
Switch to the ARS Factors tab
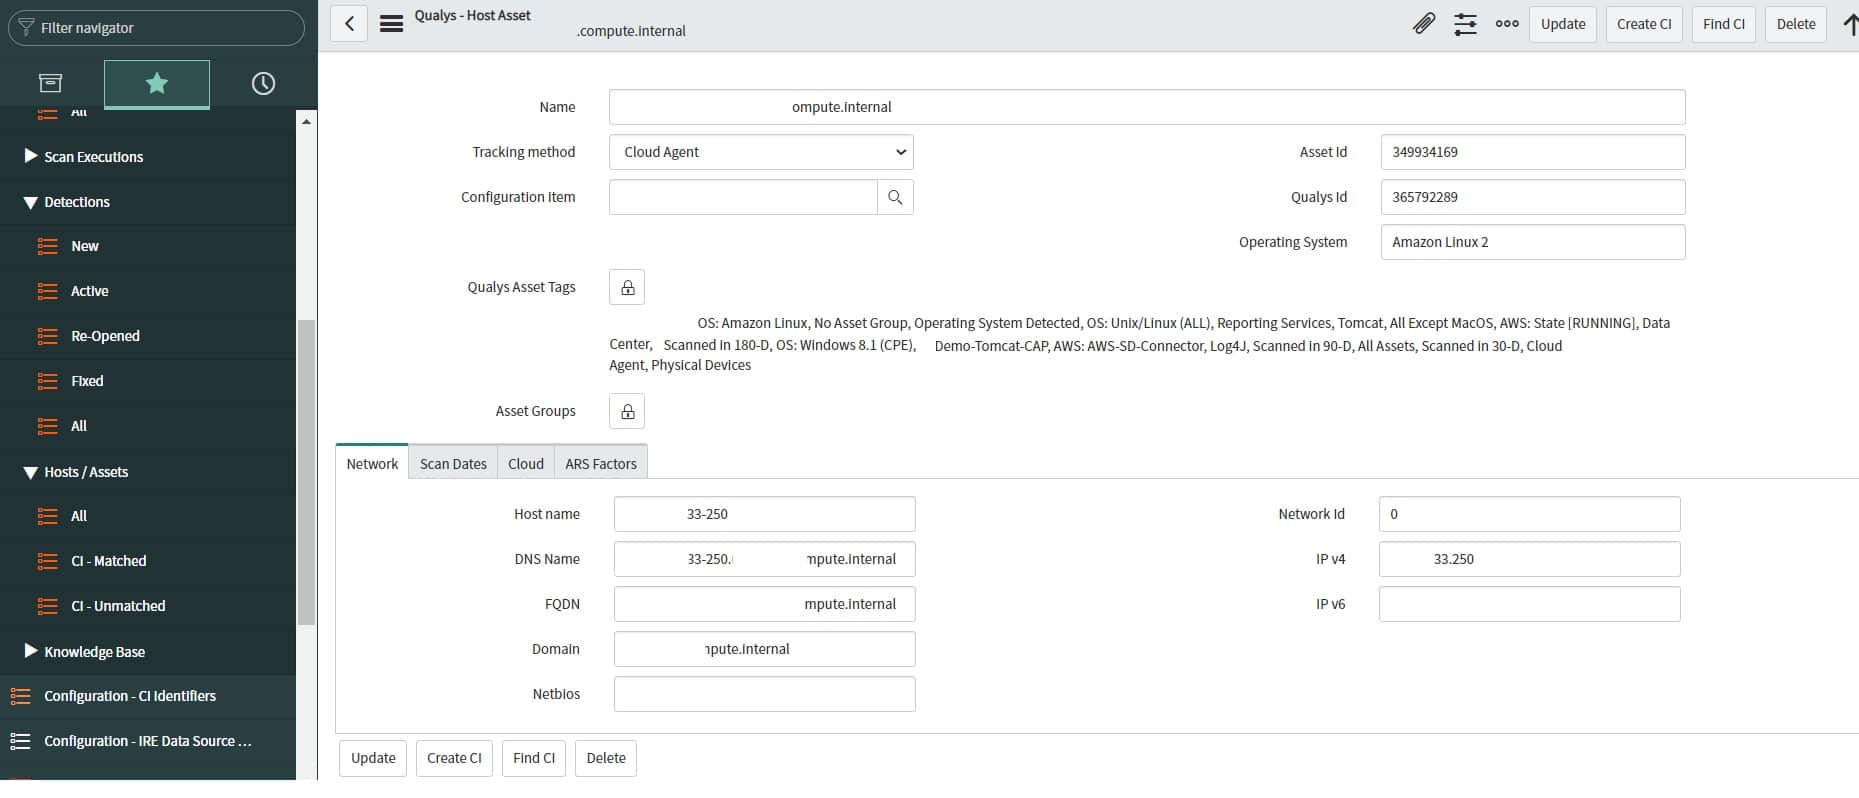601,463
